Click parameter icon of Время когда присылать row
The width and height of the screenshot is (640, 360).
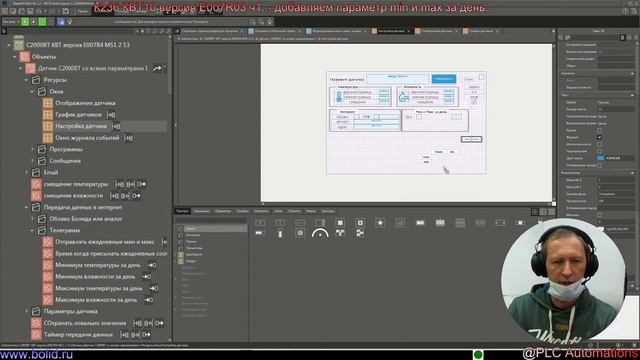click(x=48, y=253)
